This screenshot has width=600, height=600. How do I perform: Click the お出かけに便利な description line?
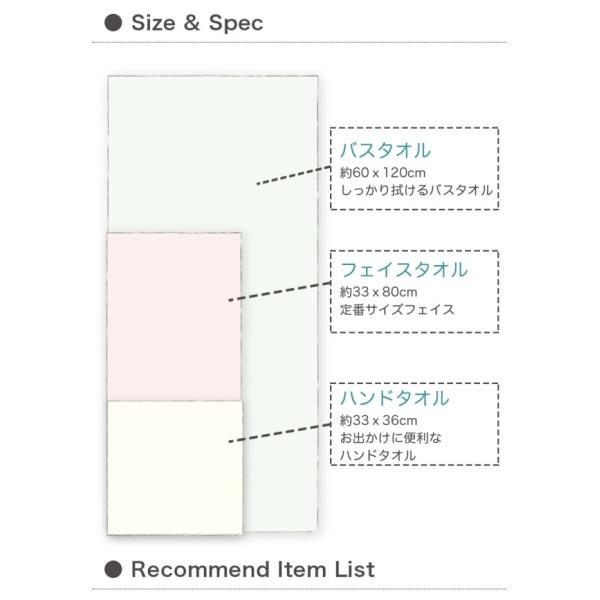391,438
